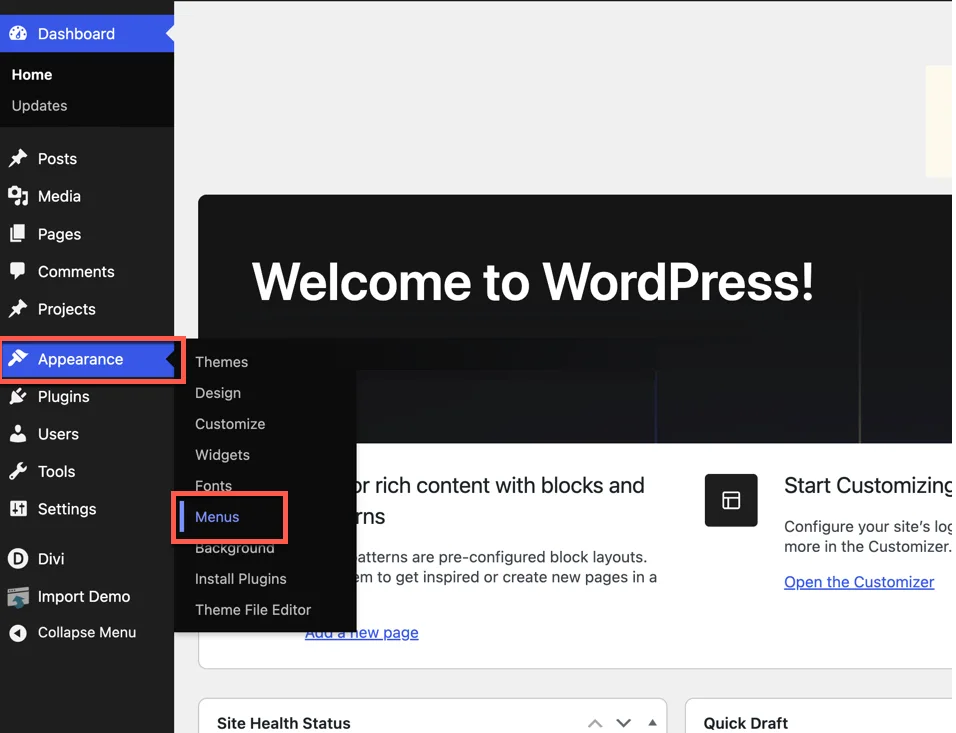Screen dimensions: 956x733
Task: Click the Start Customizing heading
Action: point(868,486)
